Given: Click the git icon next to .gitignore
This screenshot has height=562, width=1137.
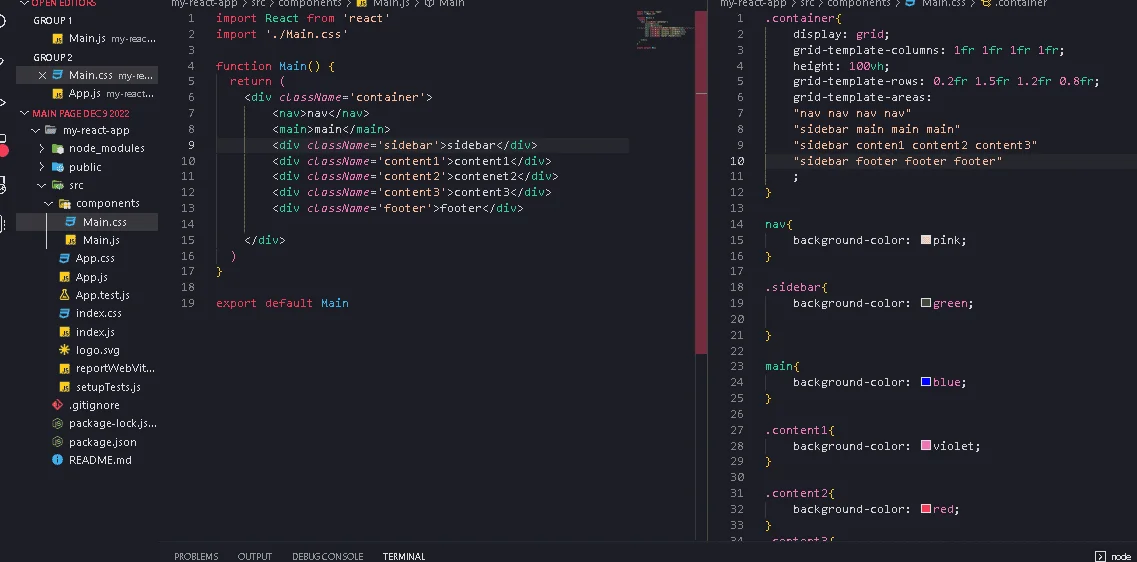Looking at the screenshot, I should pyautogui.click(x=57, y=405).
